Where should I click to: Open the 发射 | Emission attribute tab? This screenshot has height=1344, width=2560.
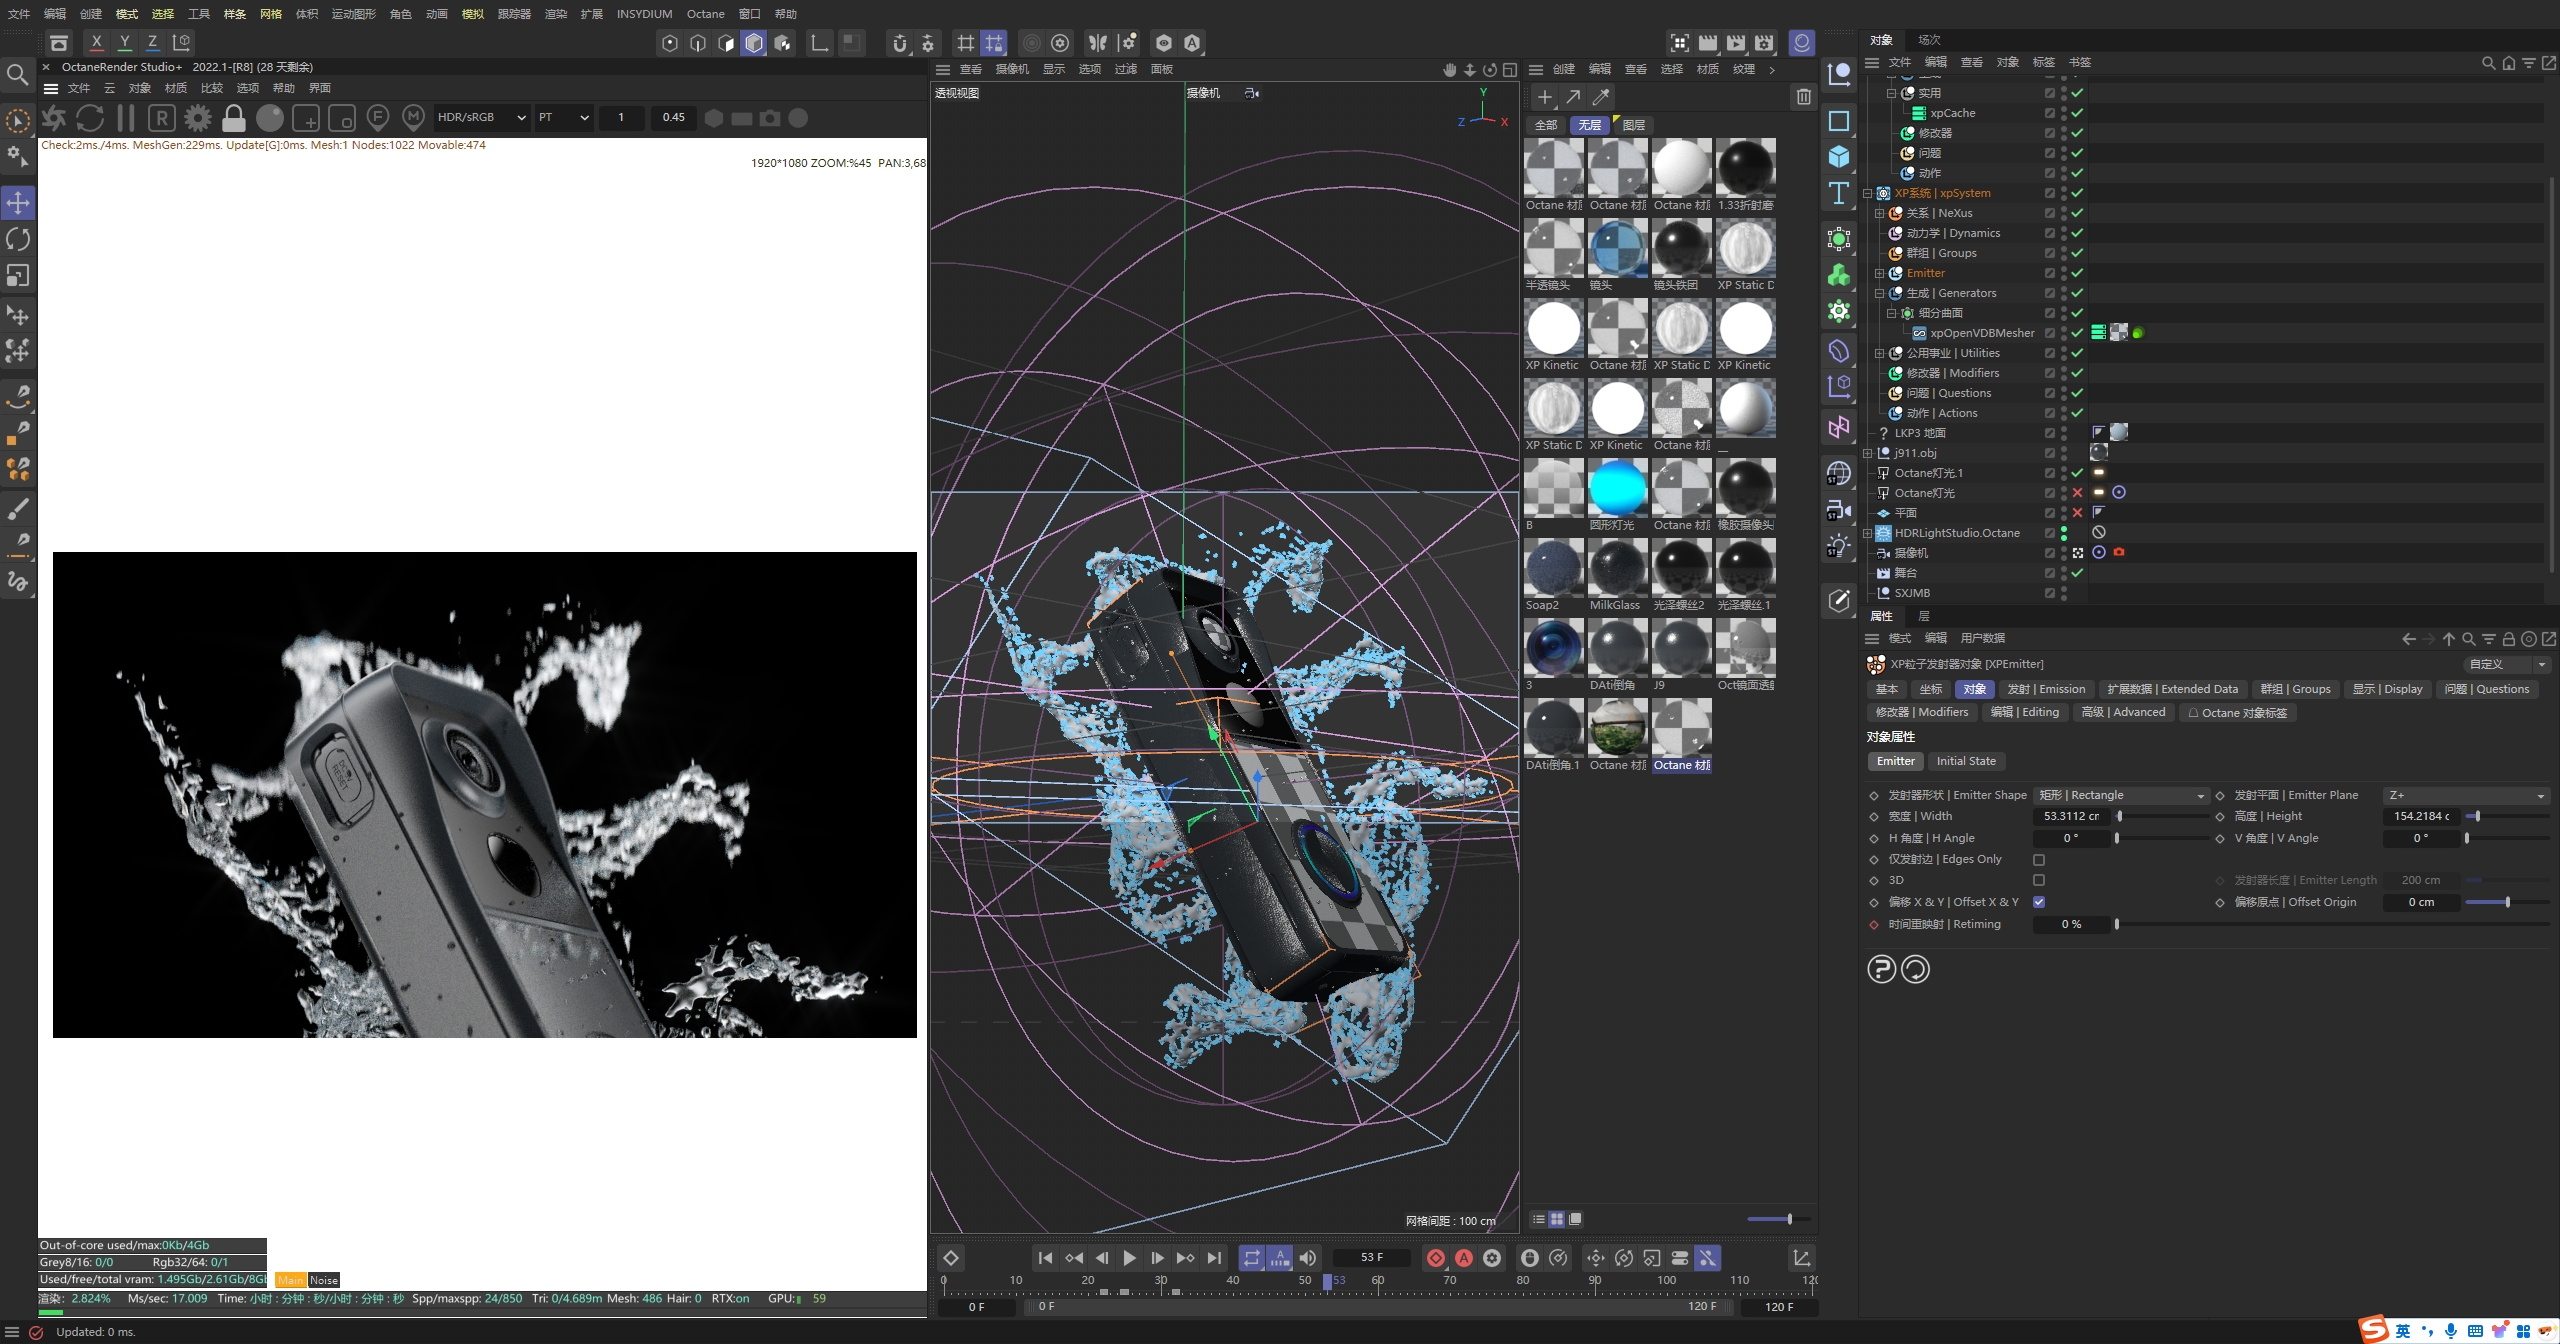click(x=2046, y=690)
